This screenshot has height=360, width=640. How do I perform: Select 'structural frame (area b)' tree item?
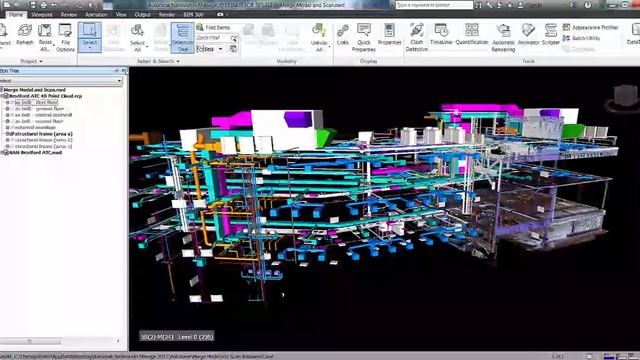tap(43, 140)
